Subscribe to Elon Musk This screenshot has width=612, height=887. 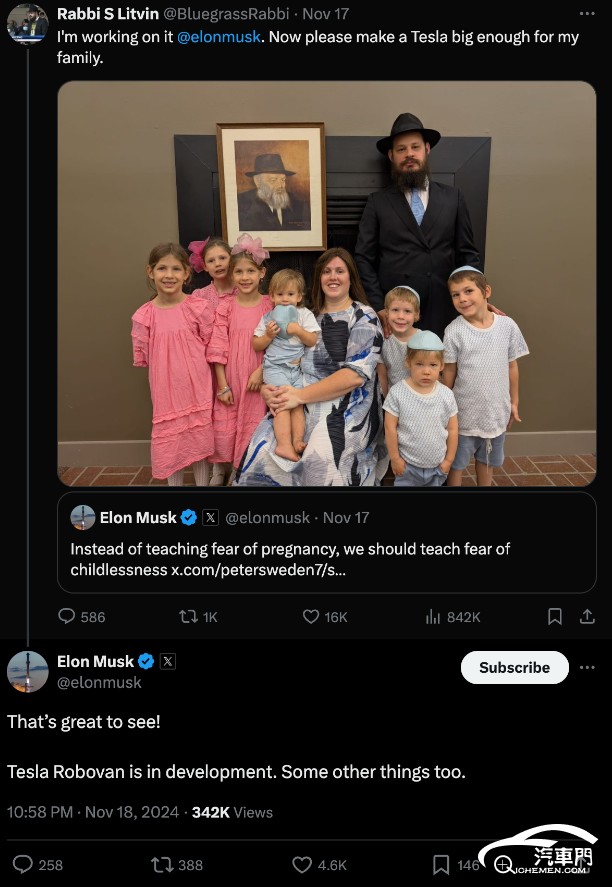pyautogui.click(x=515, y=668)
